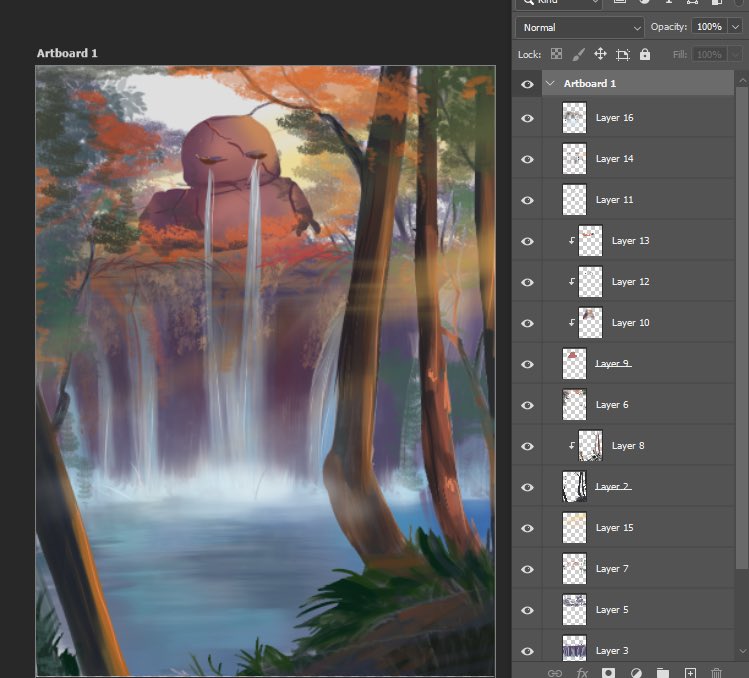Click layers panel scroll-down arrow
Screen dimensions: 749x678
tap(742, 651)
